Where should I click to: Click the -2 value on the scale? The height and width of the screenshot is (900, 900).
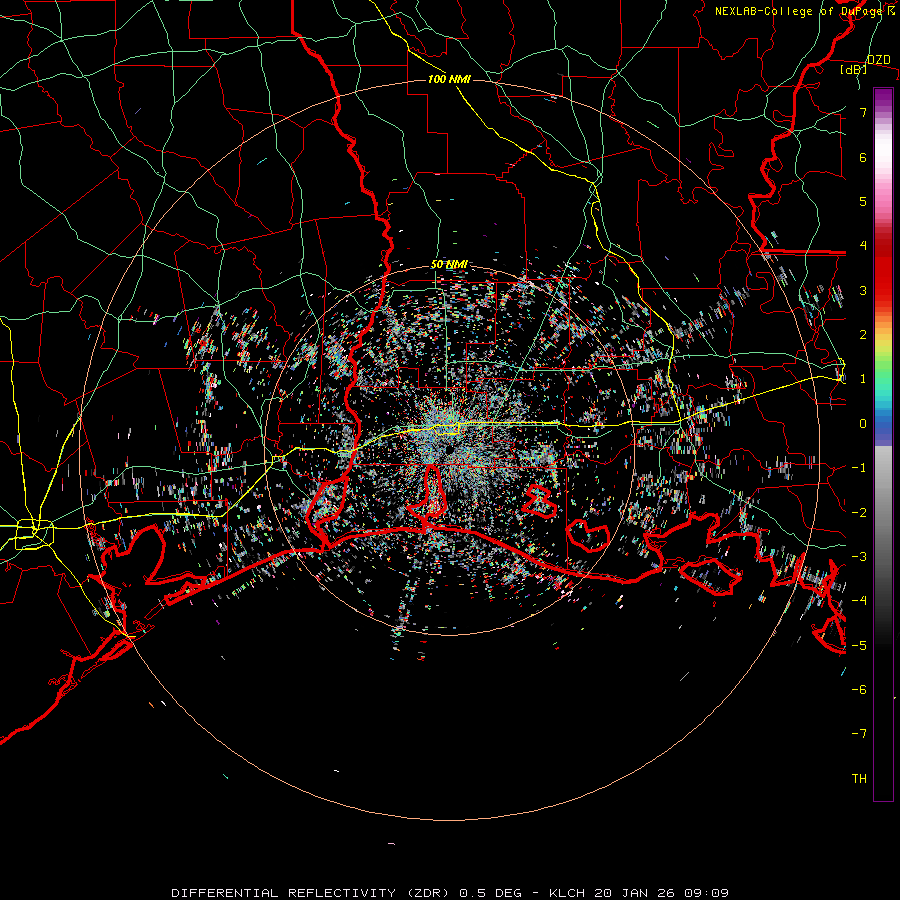[x=859, y=513]
